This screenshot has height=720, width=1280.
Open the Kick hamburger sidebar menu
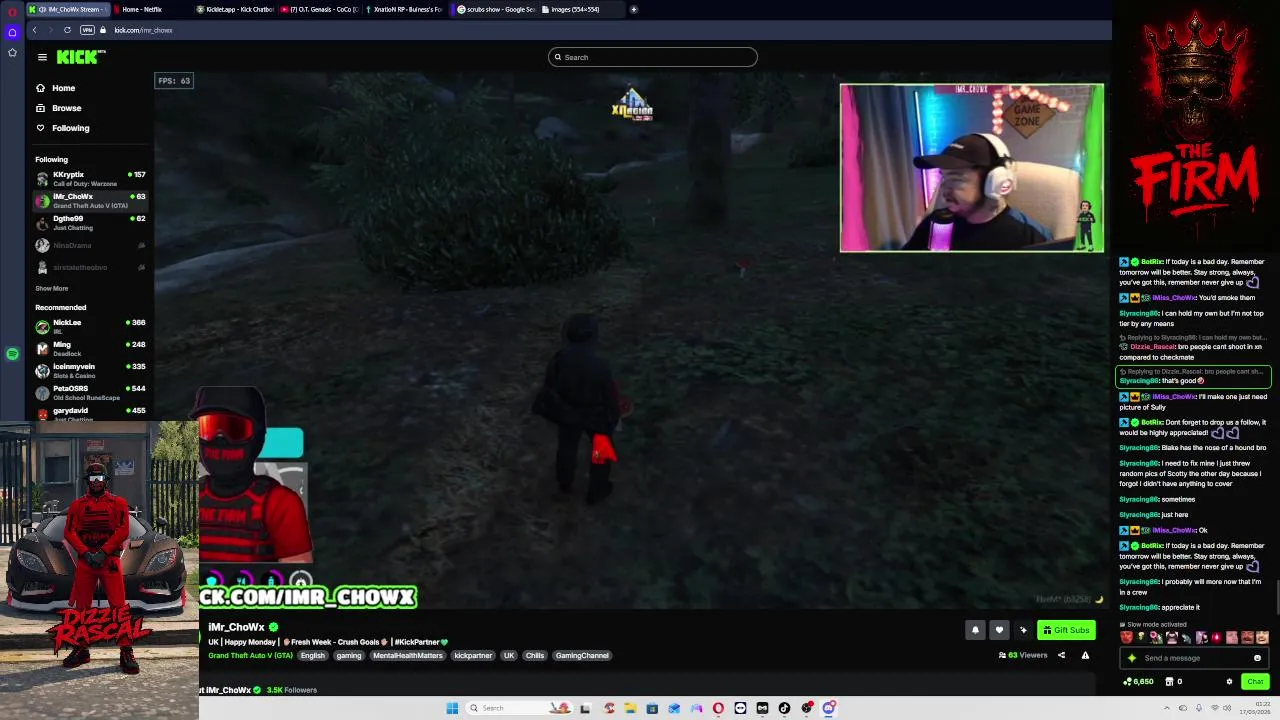click(x=42, y=57)
